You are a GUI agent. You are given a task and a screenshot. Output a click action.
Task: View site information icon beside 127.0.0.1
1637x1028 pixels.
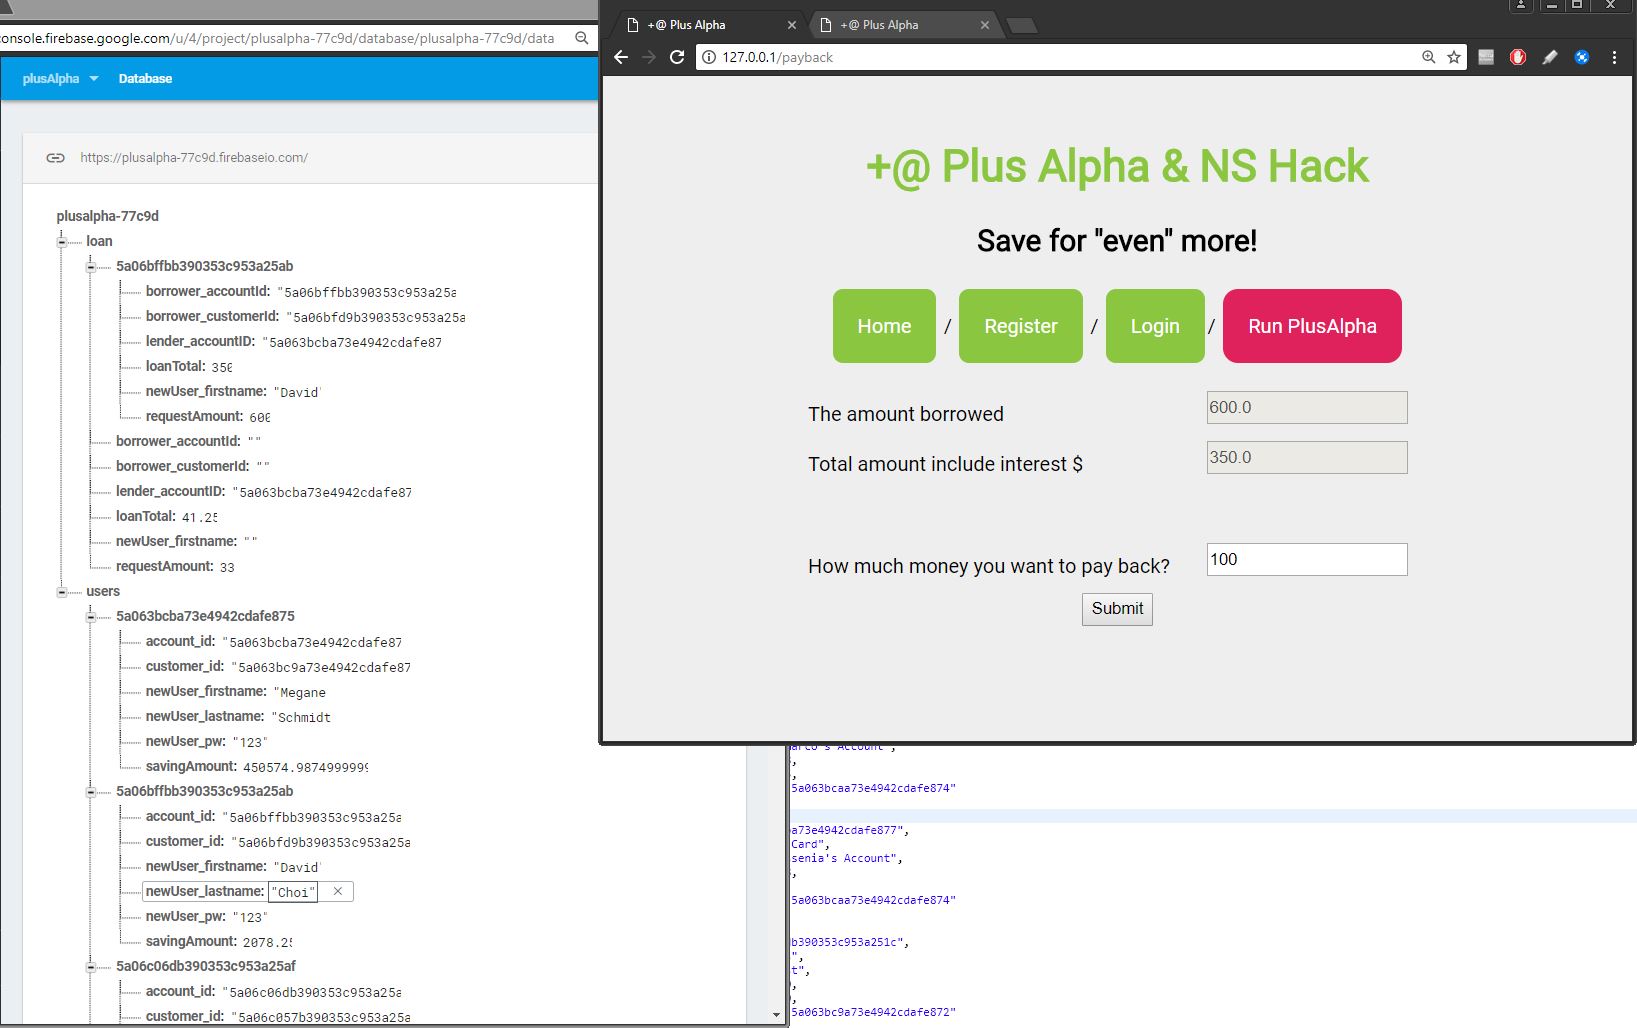coord(709,57)
